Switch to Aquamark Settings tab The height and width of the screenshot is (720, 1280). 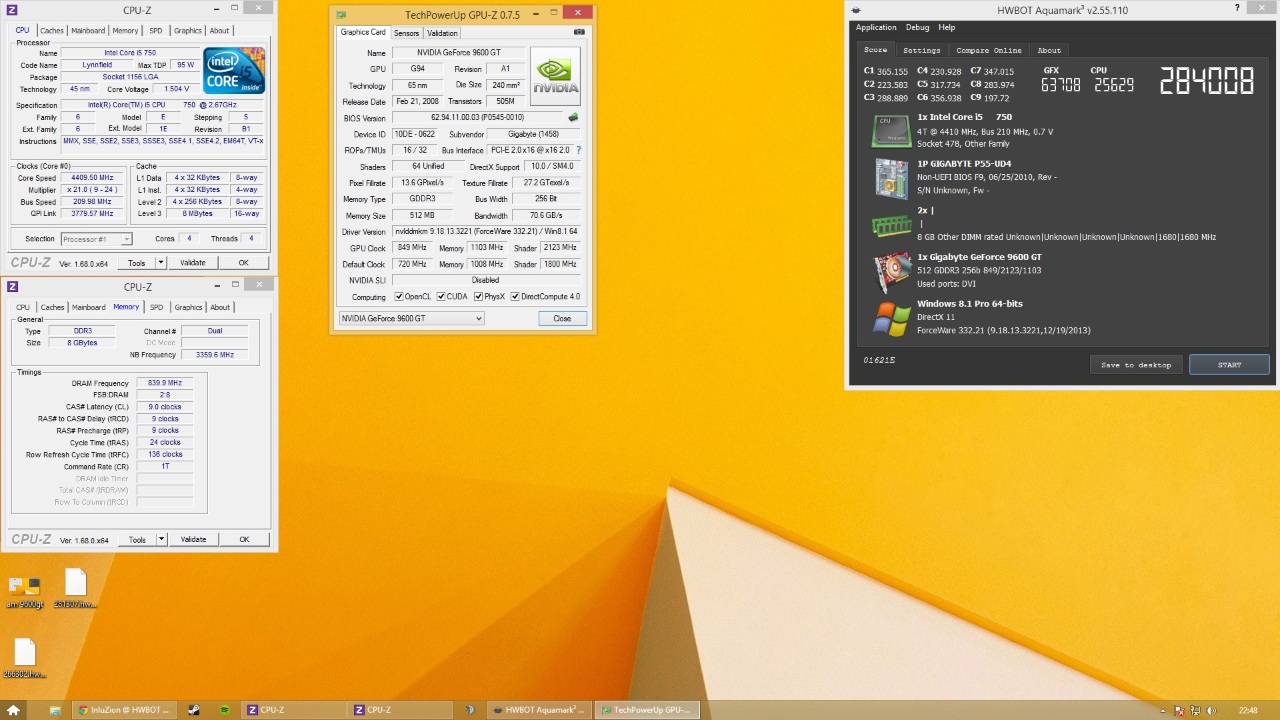click(x=921, y=50)
